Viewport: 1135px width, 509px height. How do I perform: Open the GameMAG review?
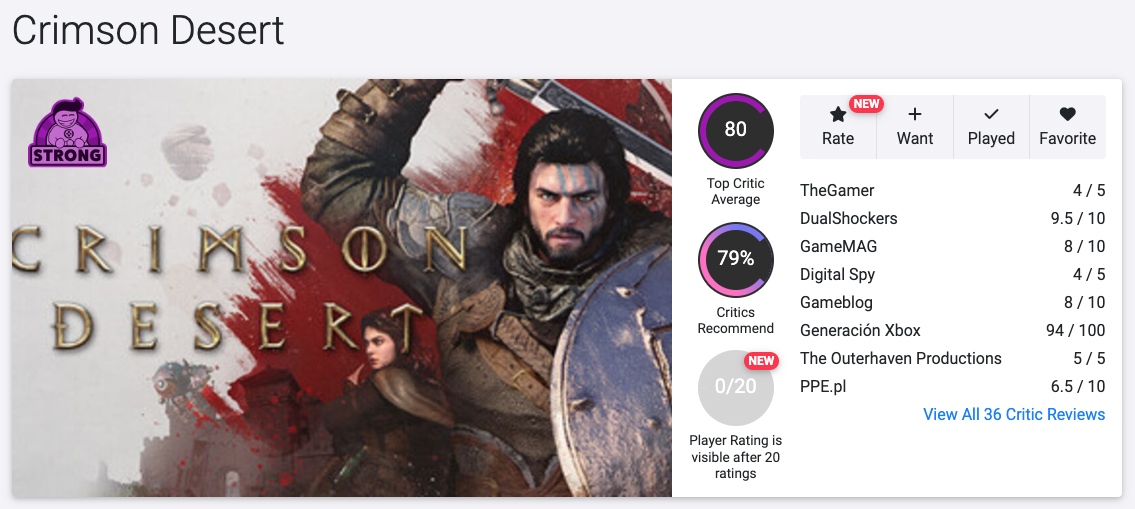839,246
